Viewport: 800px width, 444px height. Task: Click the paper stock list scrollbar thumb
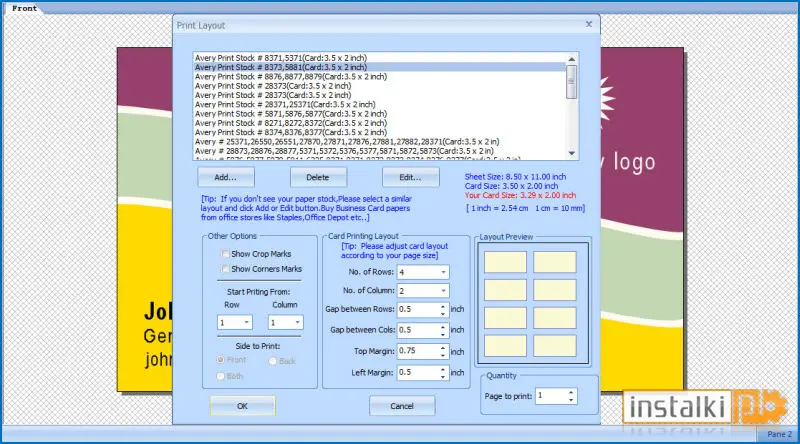tap(571, 82)
